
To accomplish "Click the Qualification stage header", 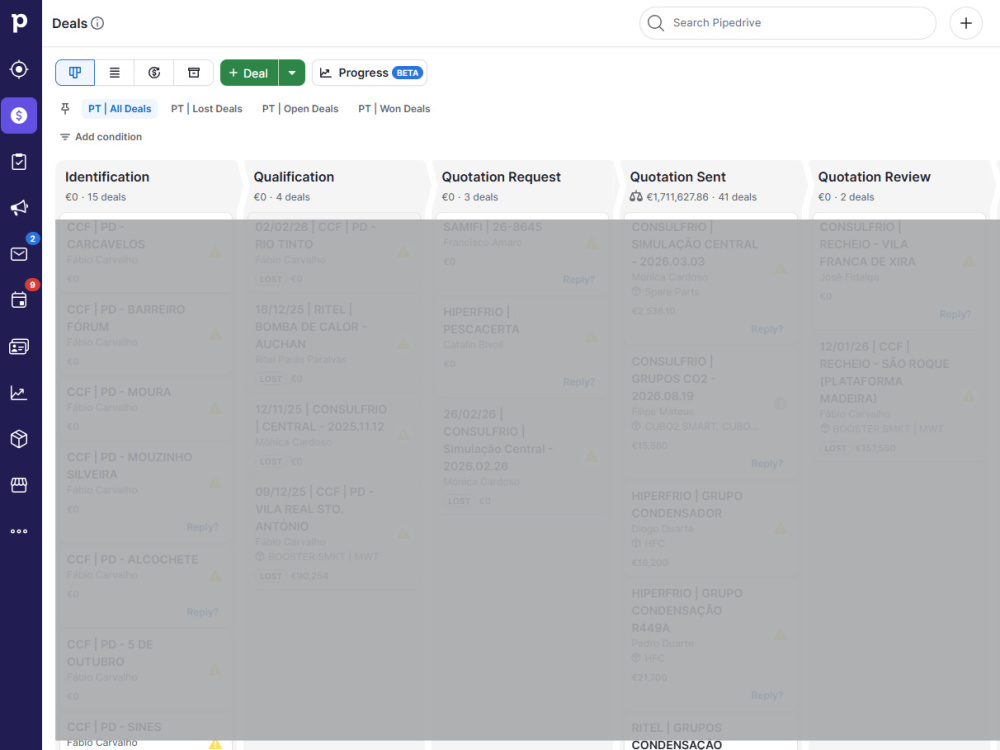I will (x=294, y=177).
